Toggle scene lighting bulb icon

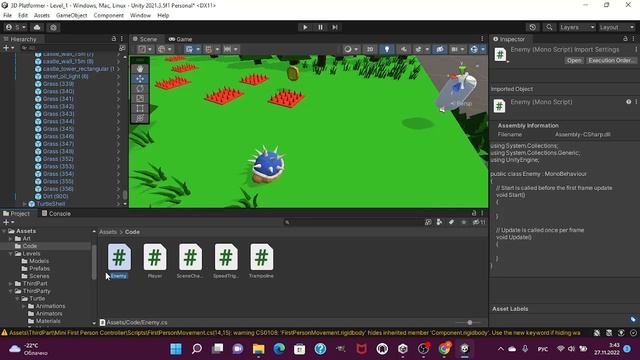click(387, 49)
